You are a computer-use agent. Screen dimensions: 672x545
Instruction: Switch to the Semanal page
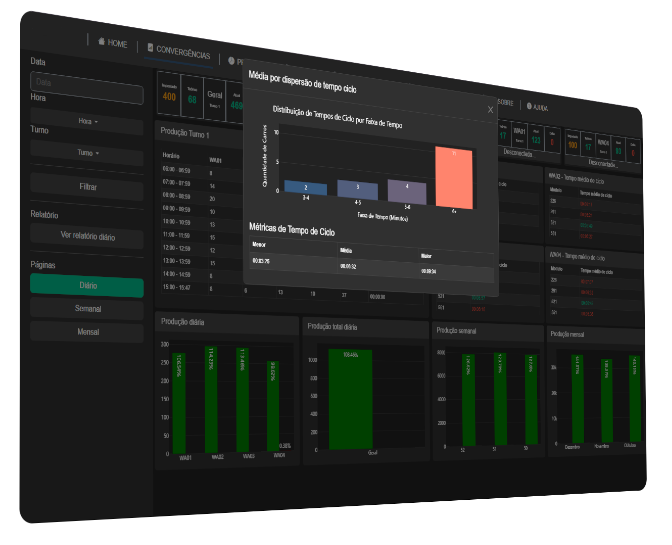(x=87, y=309)
